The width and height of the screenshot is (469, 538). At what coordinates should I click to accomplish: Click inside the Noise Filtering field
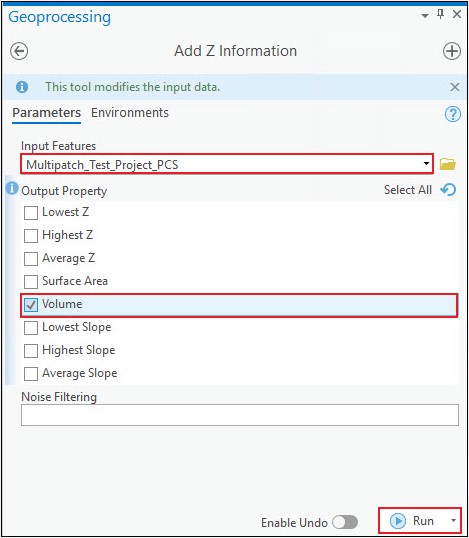[240, 415]
